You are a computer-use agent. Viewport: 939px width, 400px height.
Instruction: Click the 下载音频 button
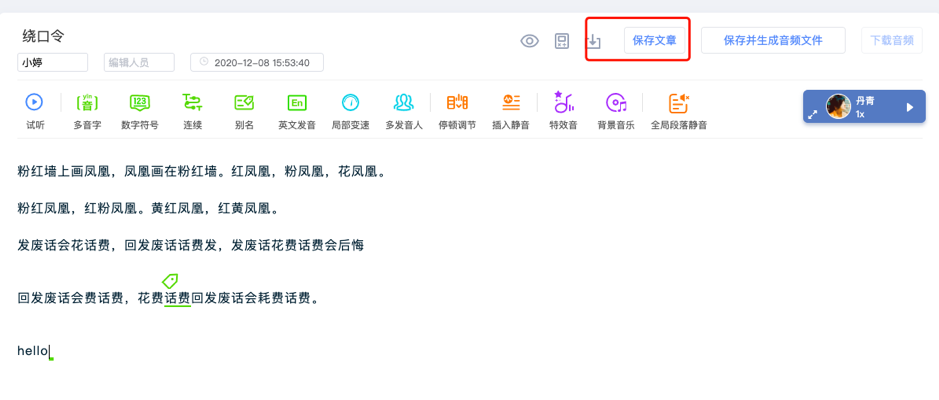(892, 41)
